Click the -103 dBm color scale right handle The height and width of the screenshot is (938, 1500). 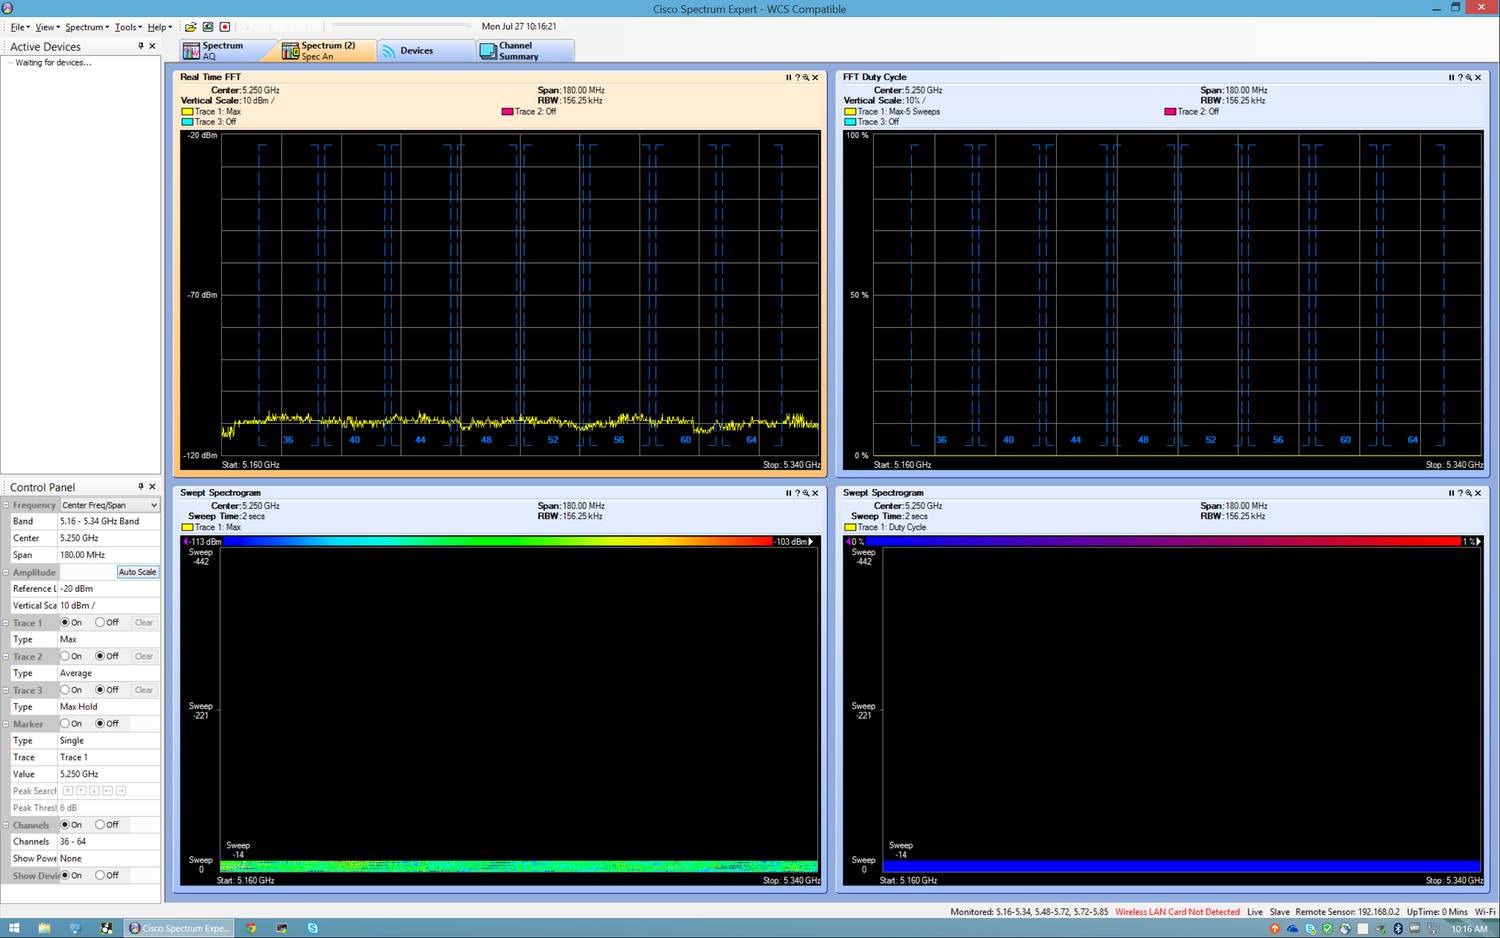(x=811, y=541)
